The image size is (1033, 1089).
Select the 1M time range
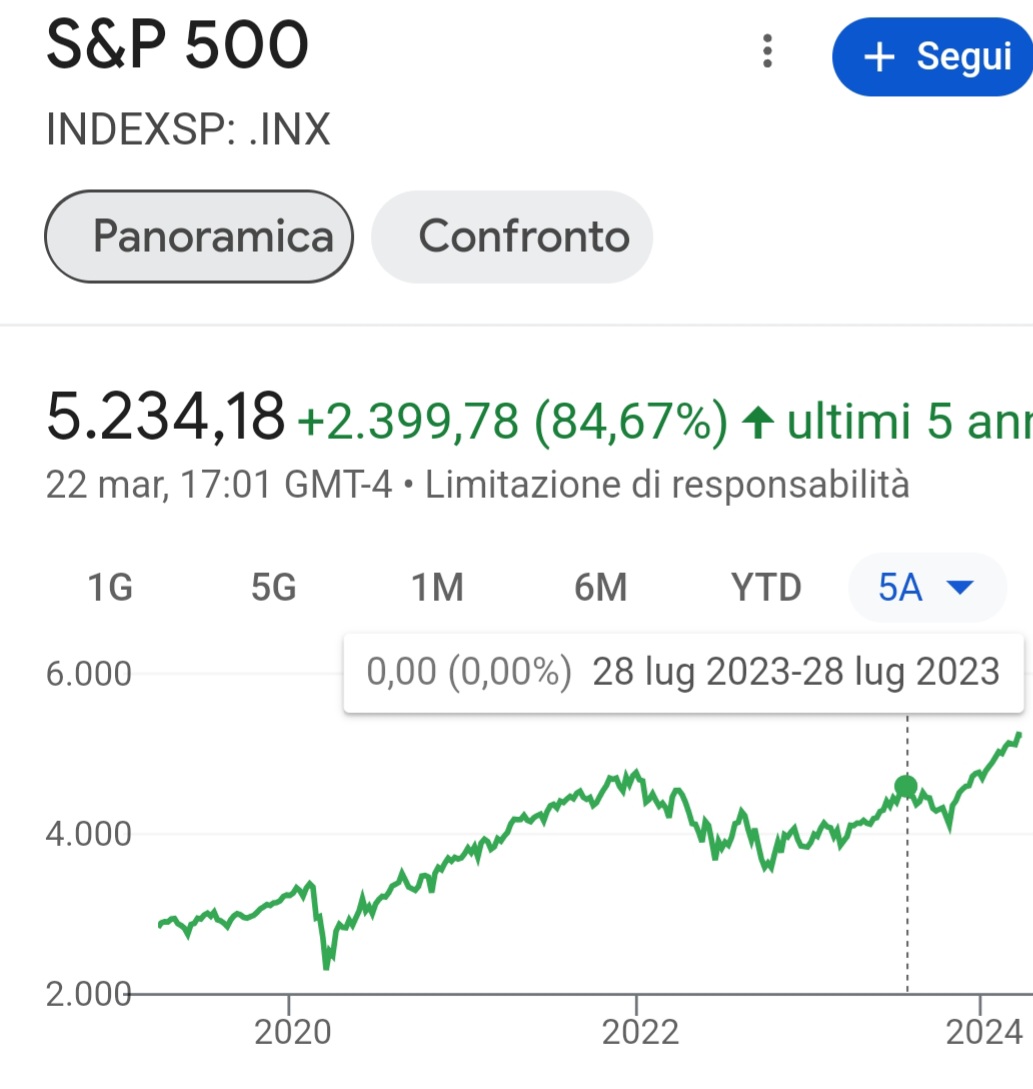coord(437,588)
